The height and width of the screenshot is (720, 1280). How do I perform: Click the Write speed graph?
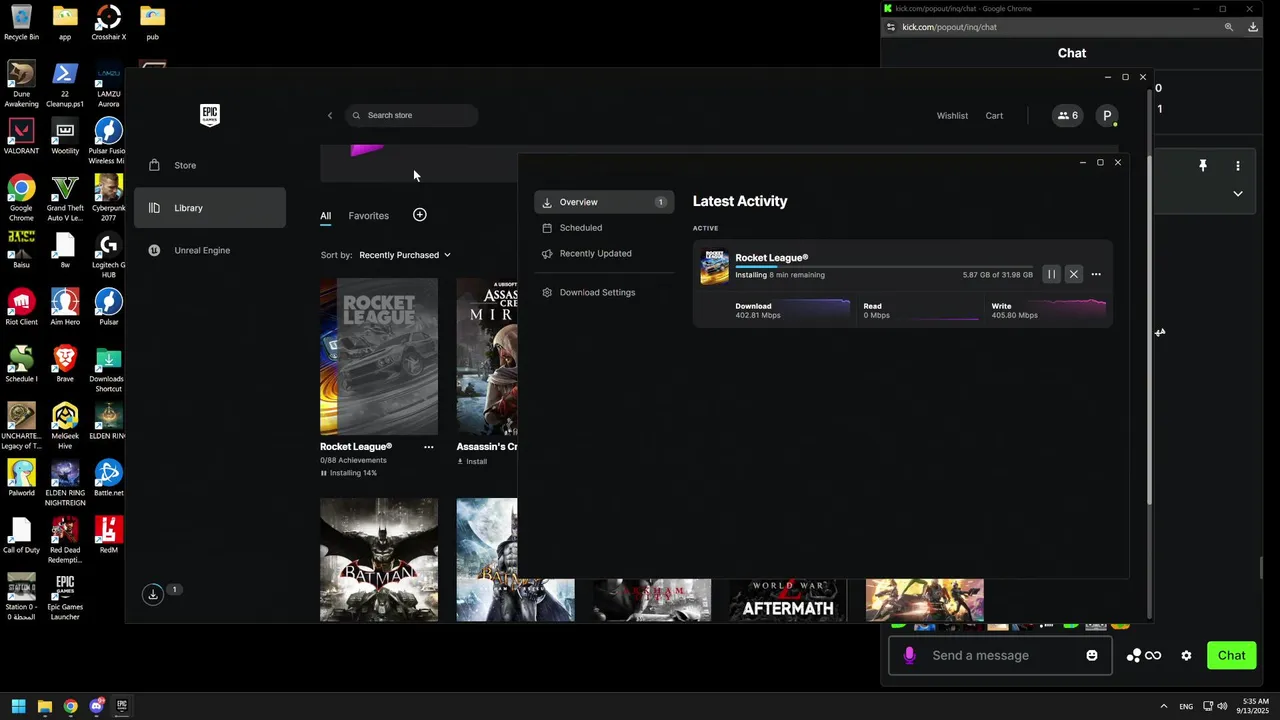tap(1049, 310)
